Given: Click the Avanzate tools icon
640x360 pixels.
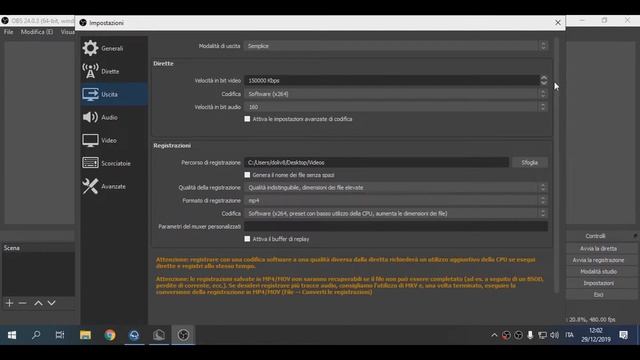Looking at the screenshot, I should (x=90, y=186).
